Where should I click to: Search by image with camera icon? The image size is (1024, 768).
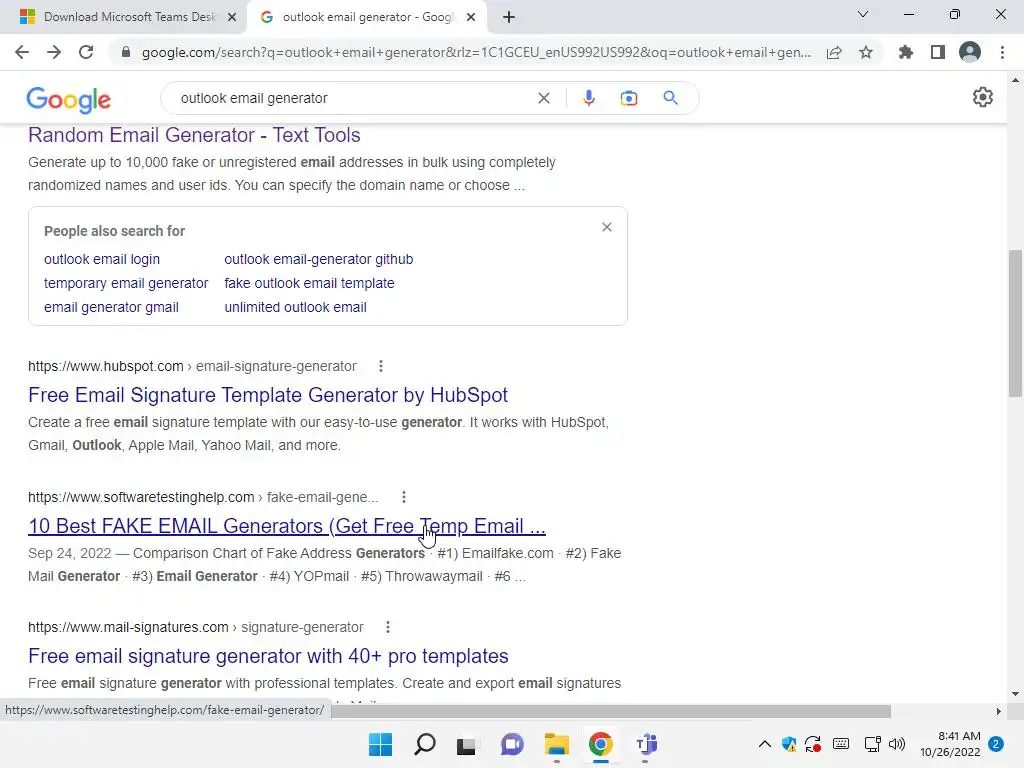(628, 98)
